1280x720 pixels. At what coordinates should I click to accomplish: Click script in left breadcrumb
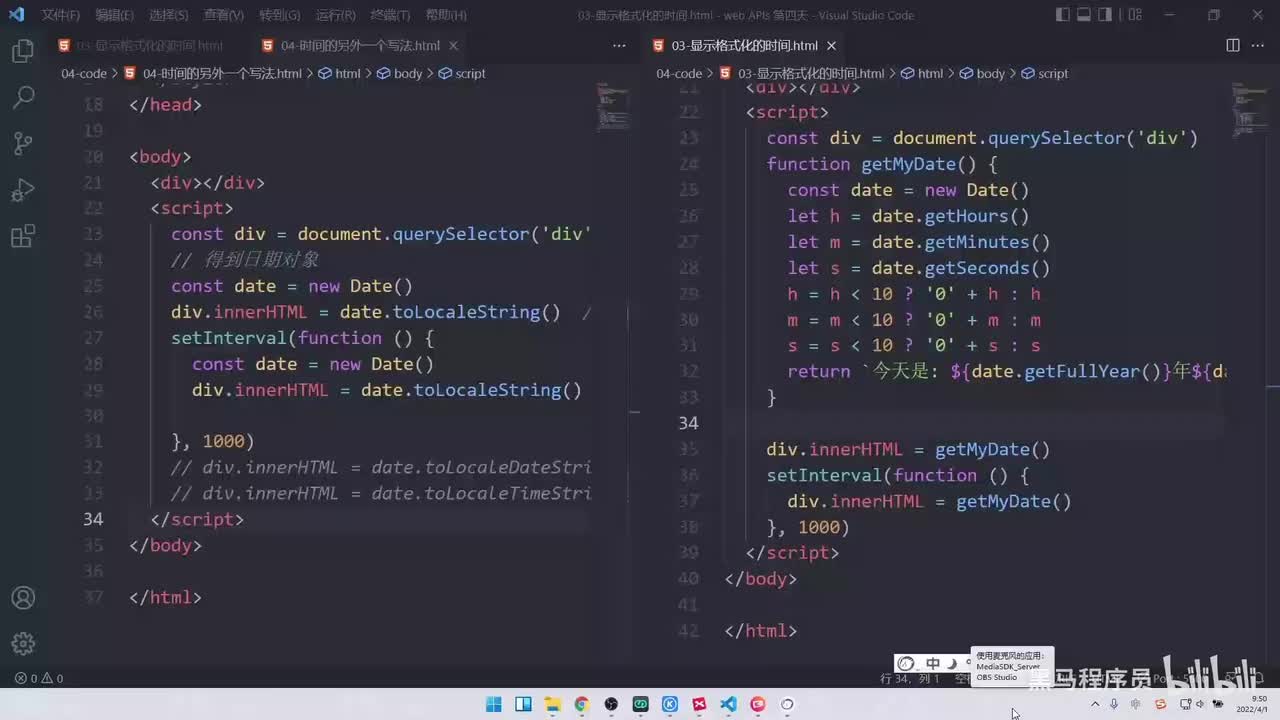pos(470,74)
